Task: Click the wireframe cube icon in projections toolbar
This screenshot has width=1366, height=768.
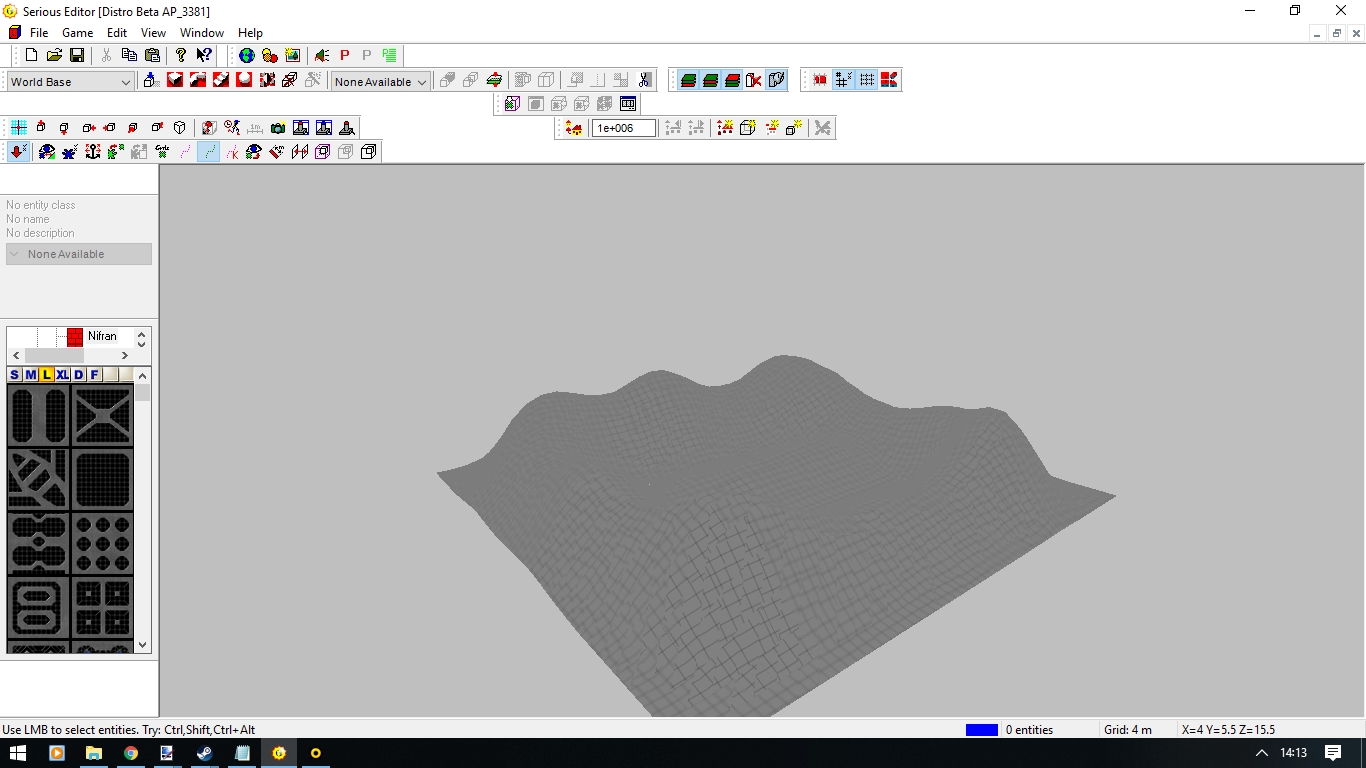Action: coord(180,127)
